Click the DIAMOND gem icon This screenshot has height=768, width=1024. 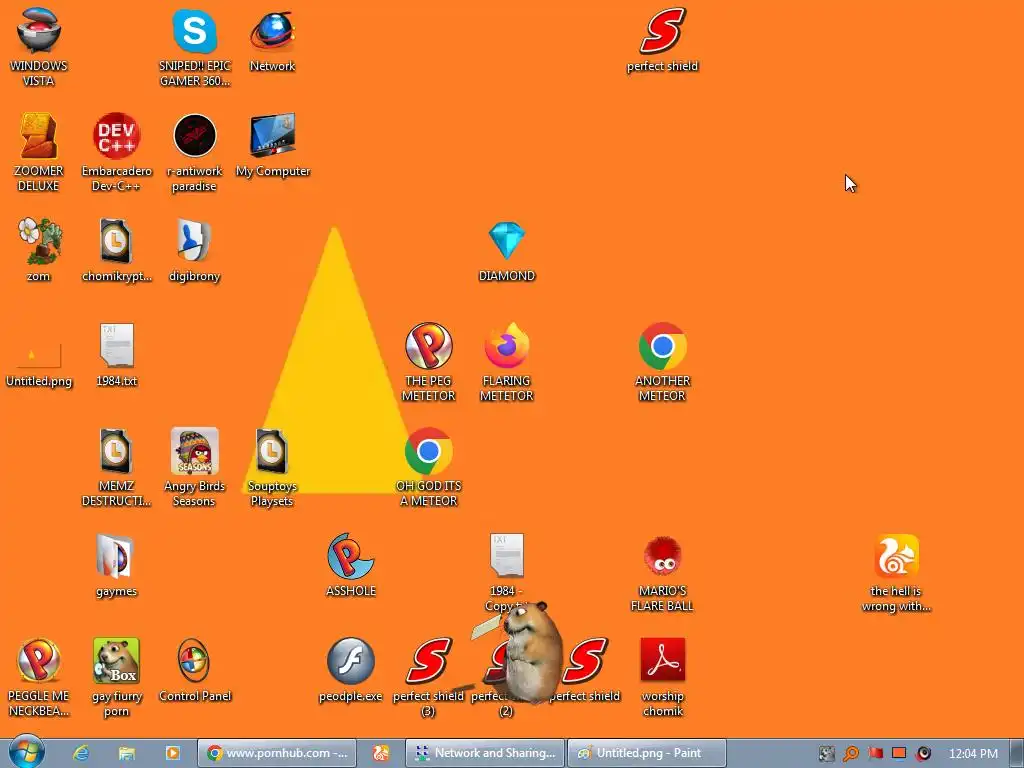[x=507, y=249]
